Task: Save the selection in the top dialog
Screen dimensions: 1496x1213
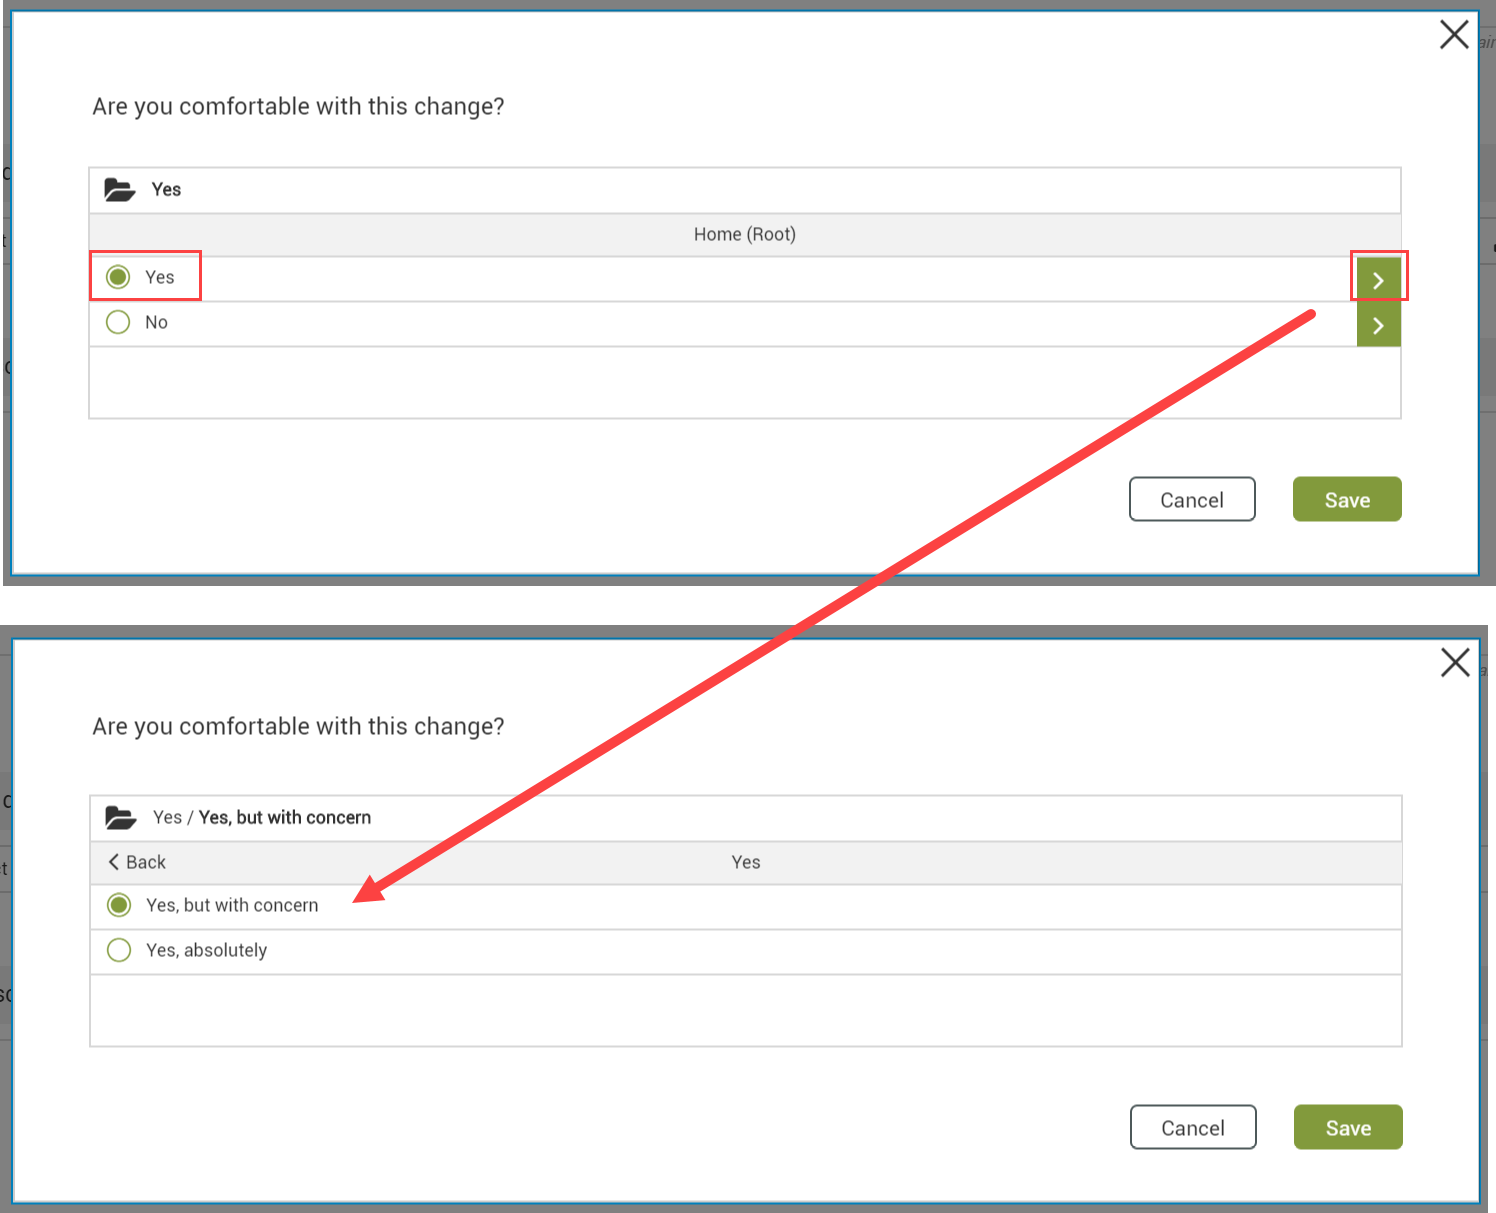Action: tap(1346, 499)
